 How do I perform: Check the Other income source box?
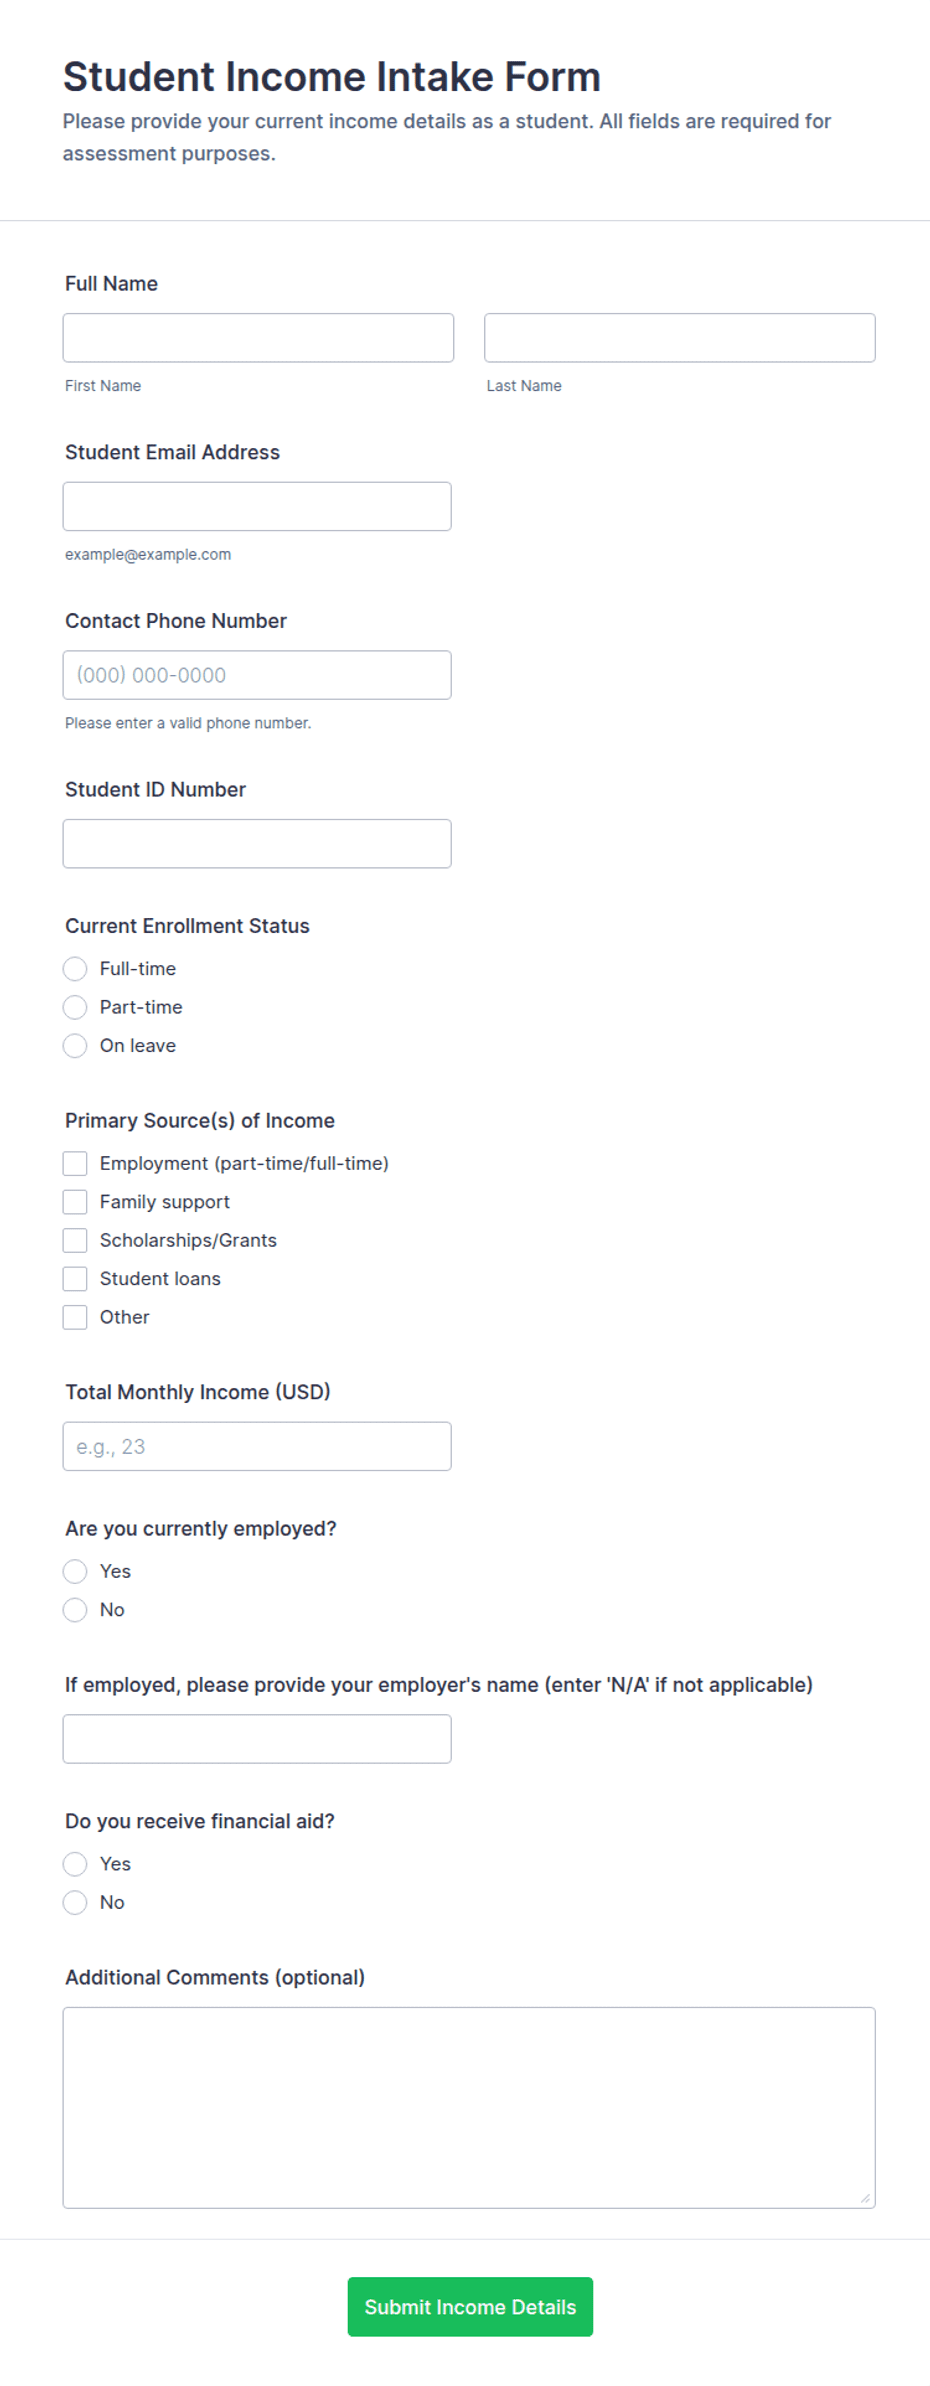(x=75, y=1317)
